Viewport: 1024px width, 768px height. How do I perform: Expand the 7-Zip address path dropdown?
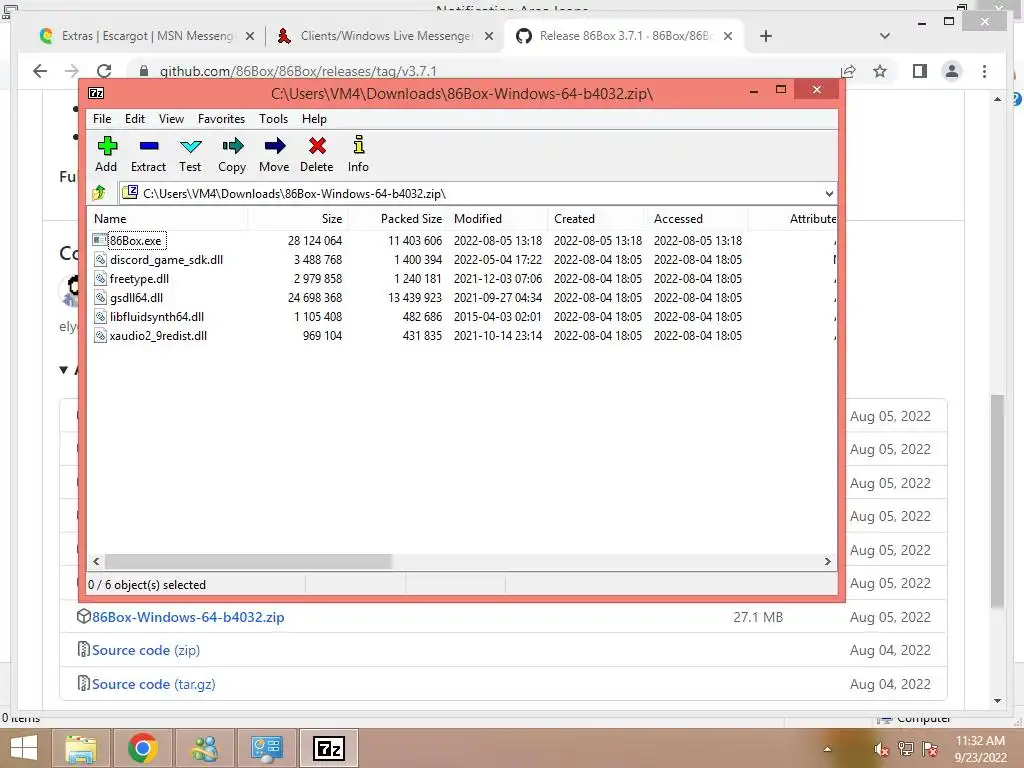(829, 193)
